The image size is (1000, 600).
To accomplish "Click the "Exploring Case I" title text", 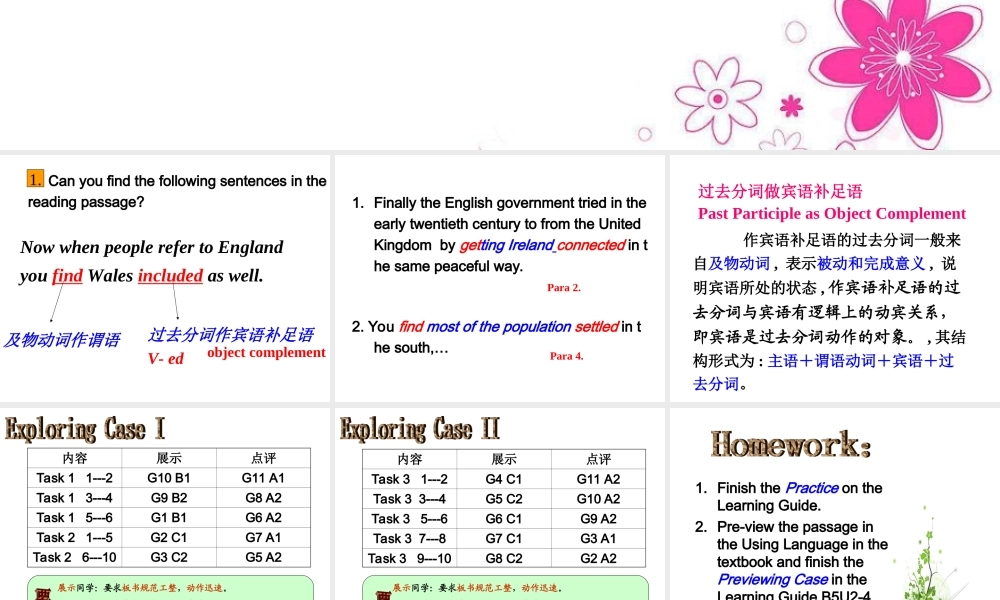I will click(85, 428).
